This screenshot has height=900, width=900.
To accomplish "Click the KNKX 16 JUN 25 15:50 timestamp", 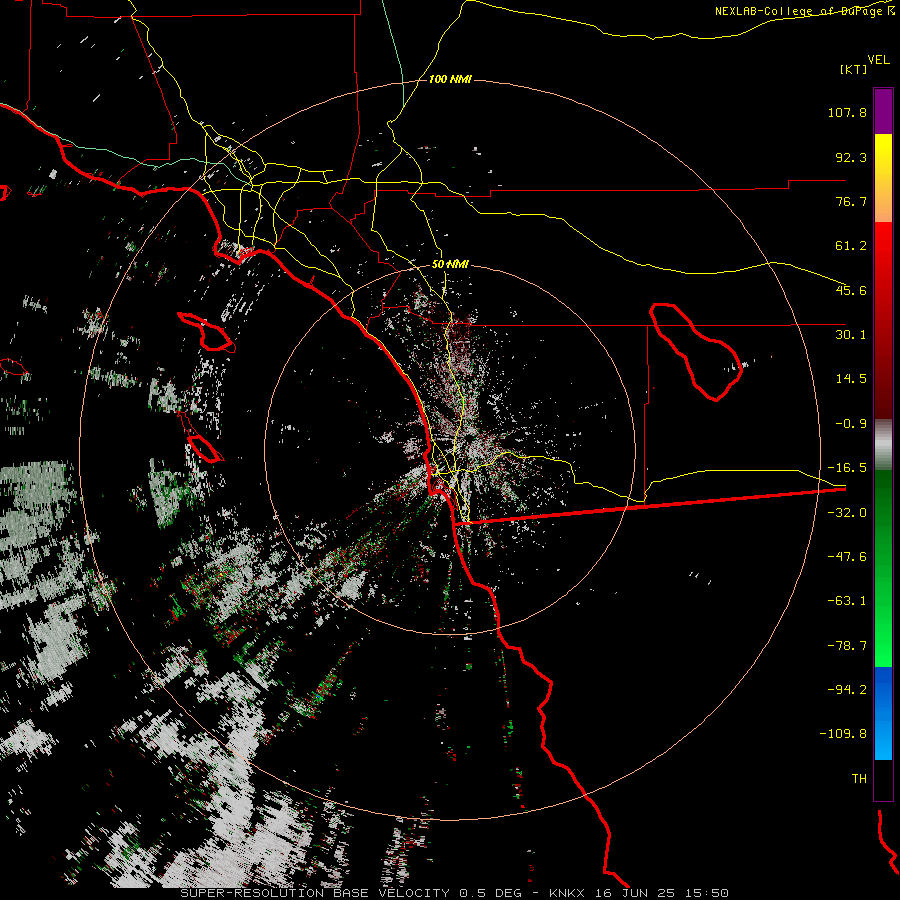I will coord(639,893).
